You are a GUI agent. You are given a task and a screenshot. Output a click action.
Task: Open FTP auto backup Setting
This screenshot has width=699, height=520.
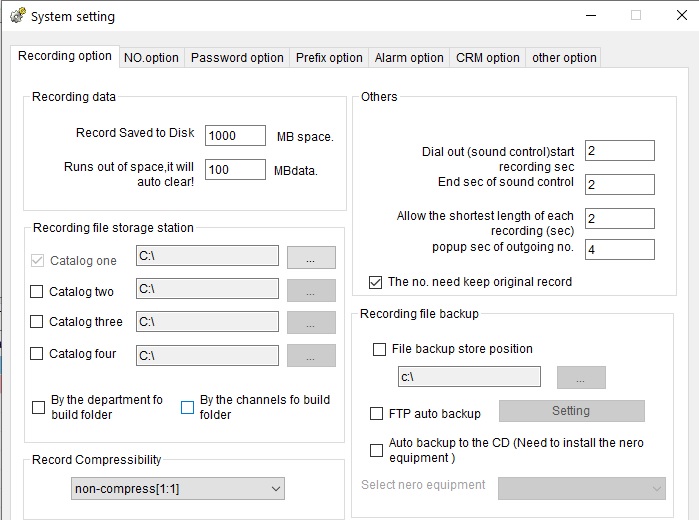click(571, 411)
